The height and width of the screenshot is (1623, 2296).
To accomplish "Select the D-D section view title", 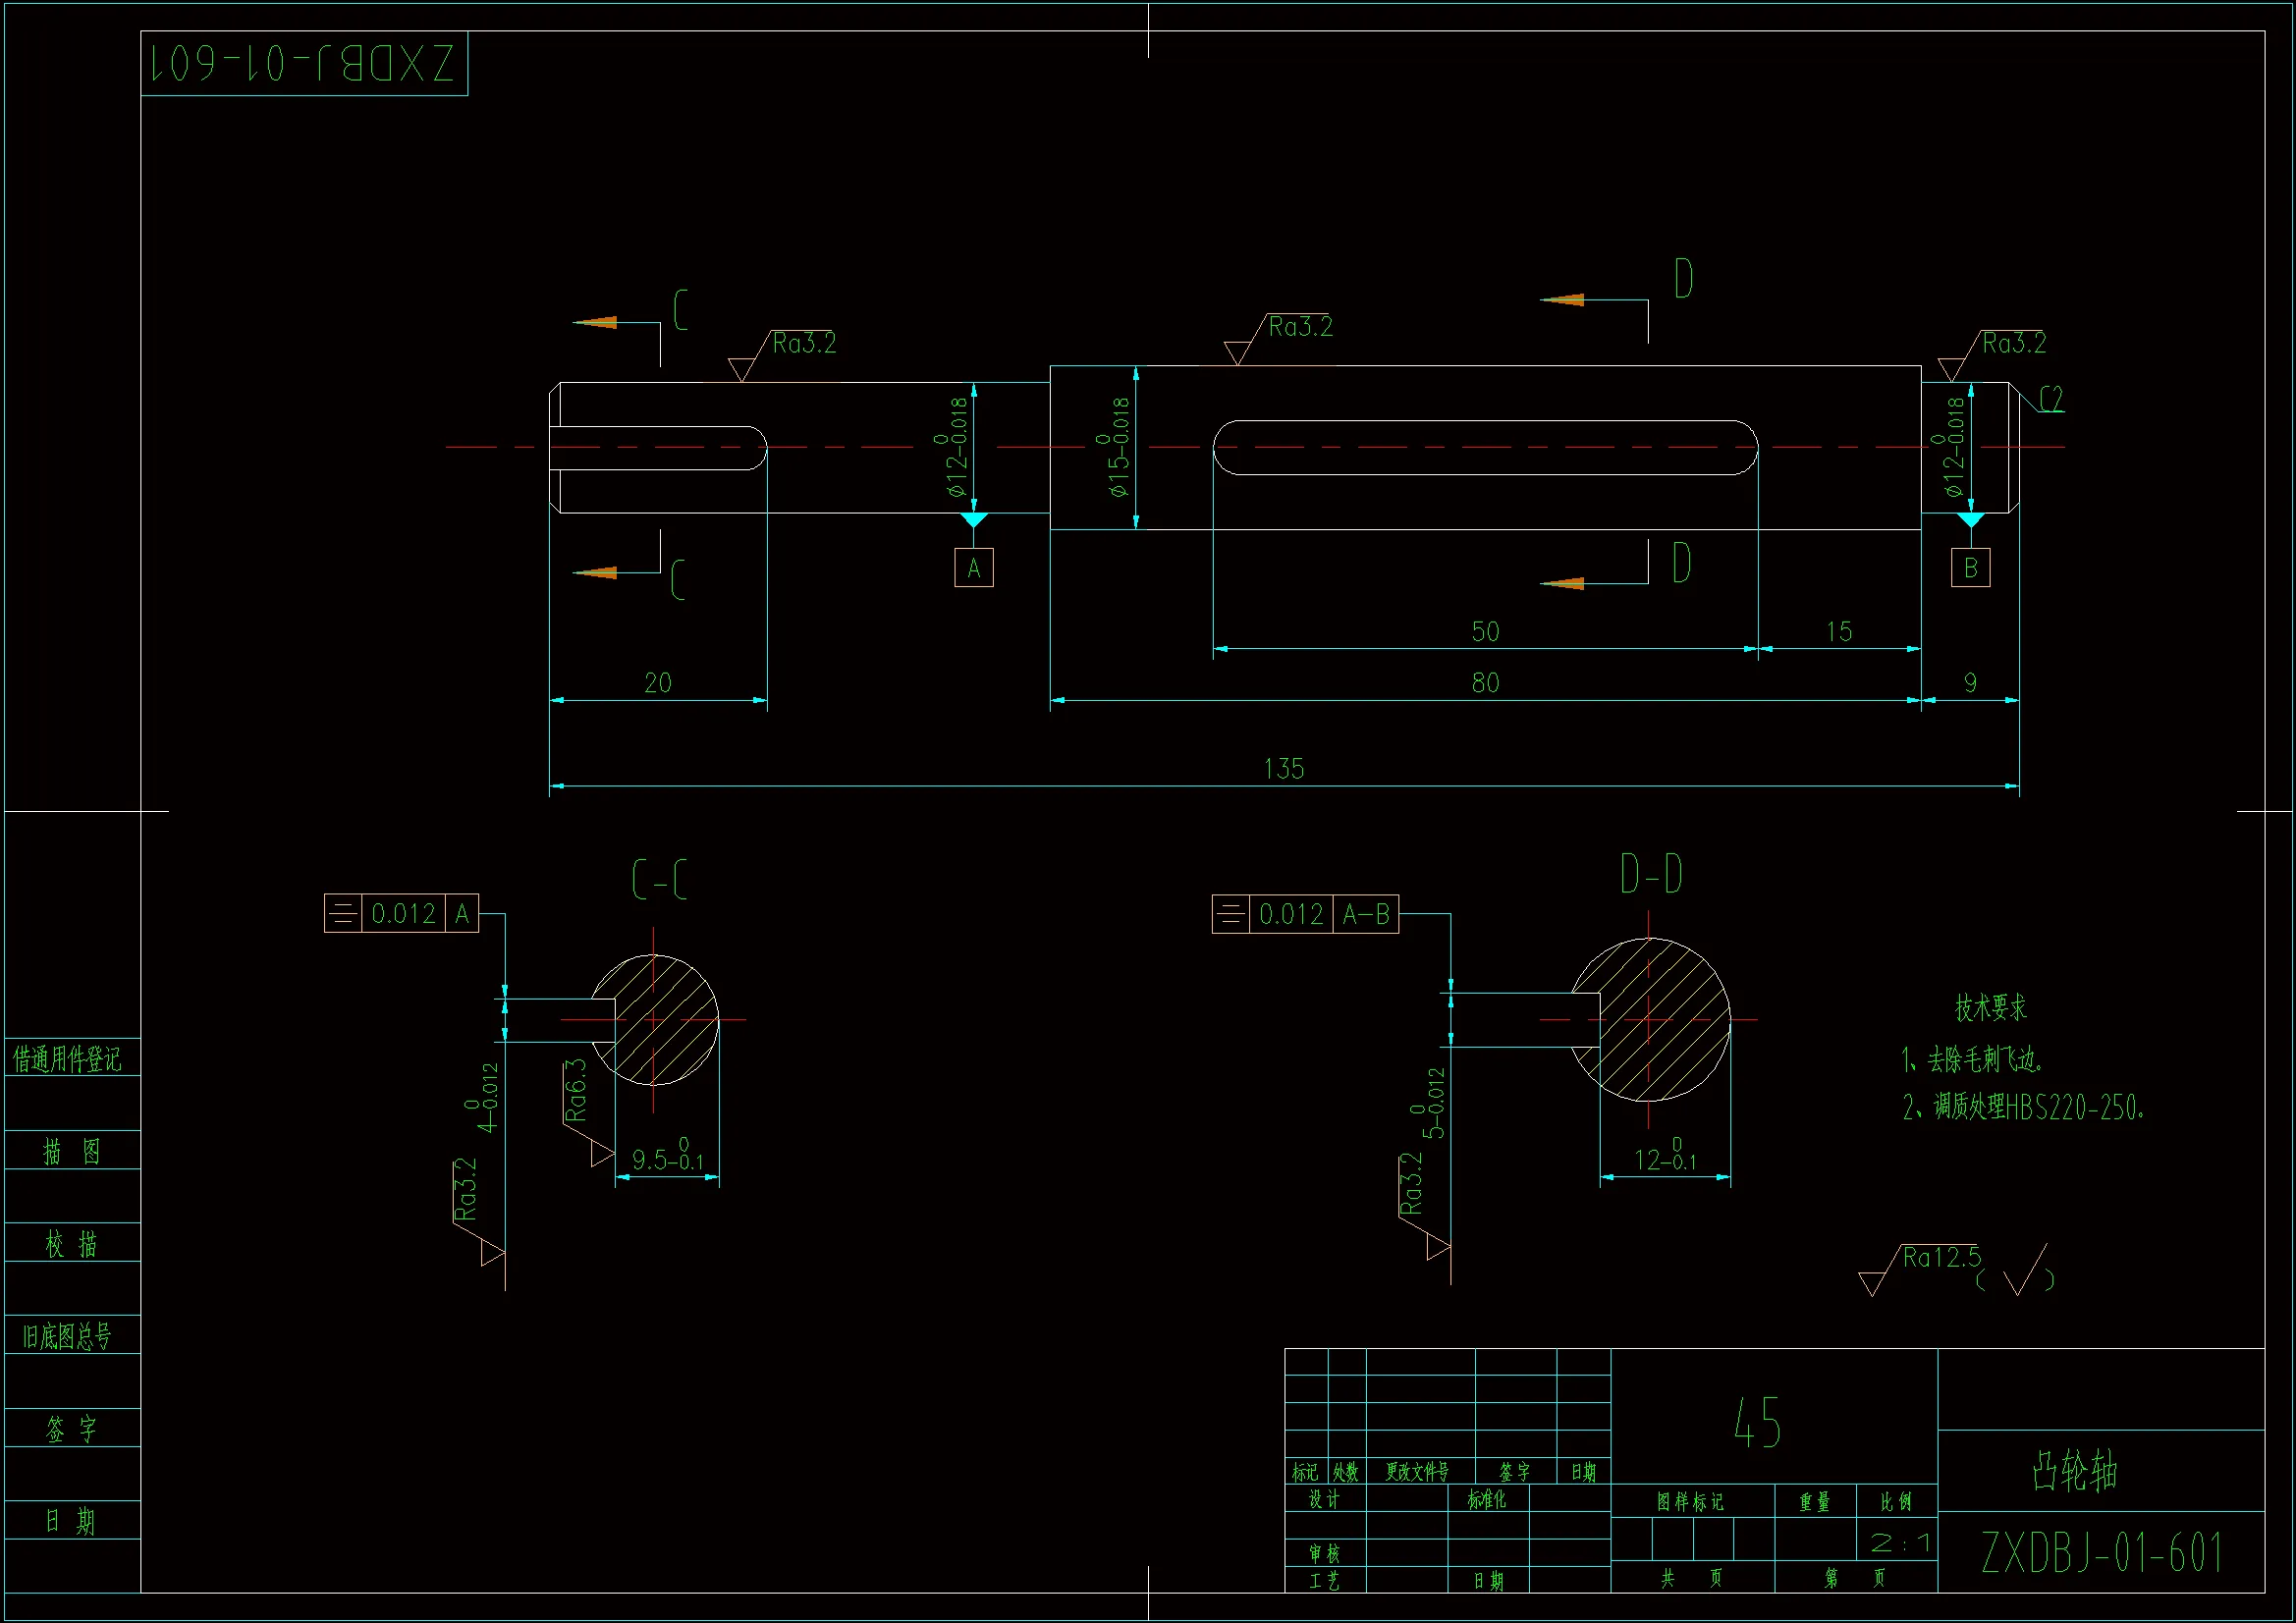I will (1651, 875).
